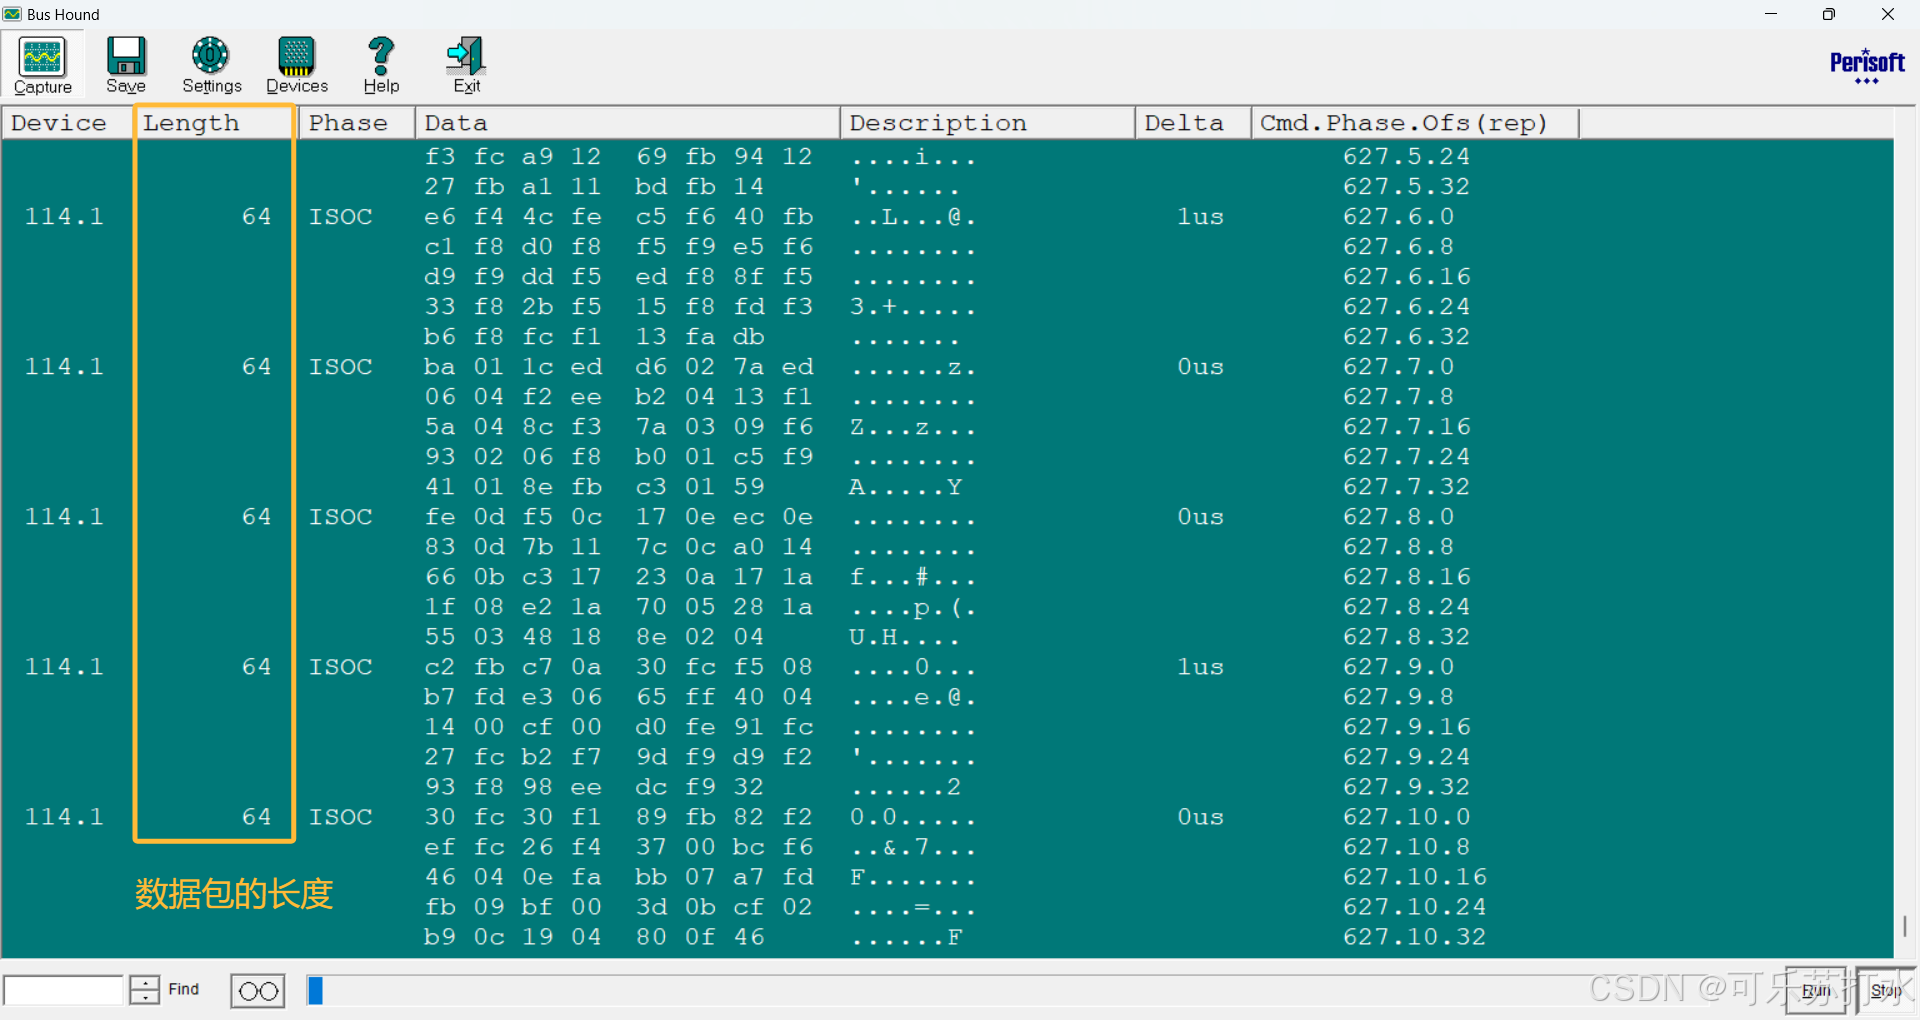Click the Perisoft logo
Screen dimensions: 1920x1020
click(x=1867, y=66)
